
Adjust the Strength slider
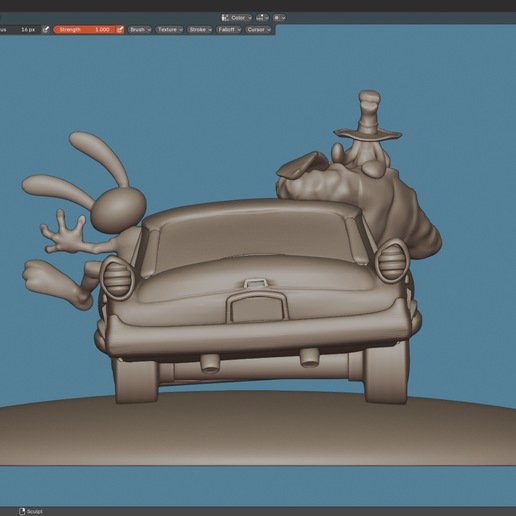coord(84,30)
